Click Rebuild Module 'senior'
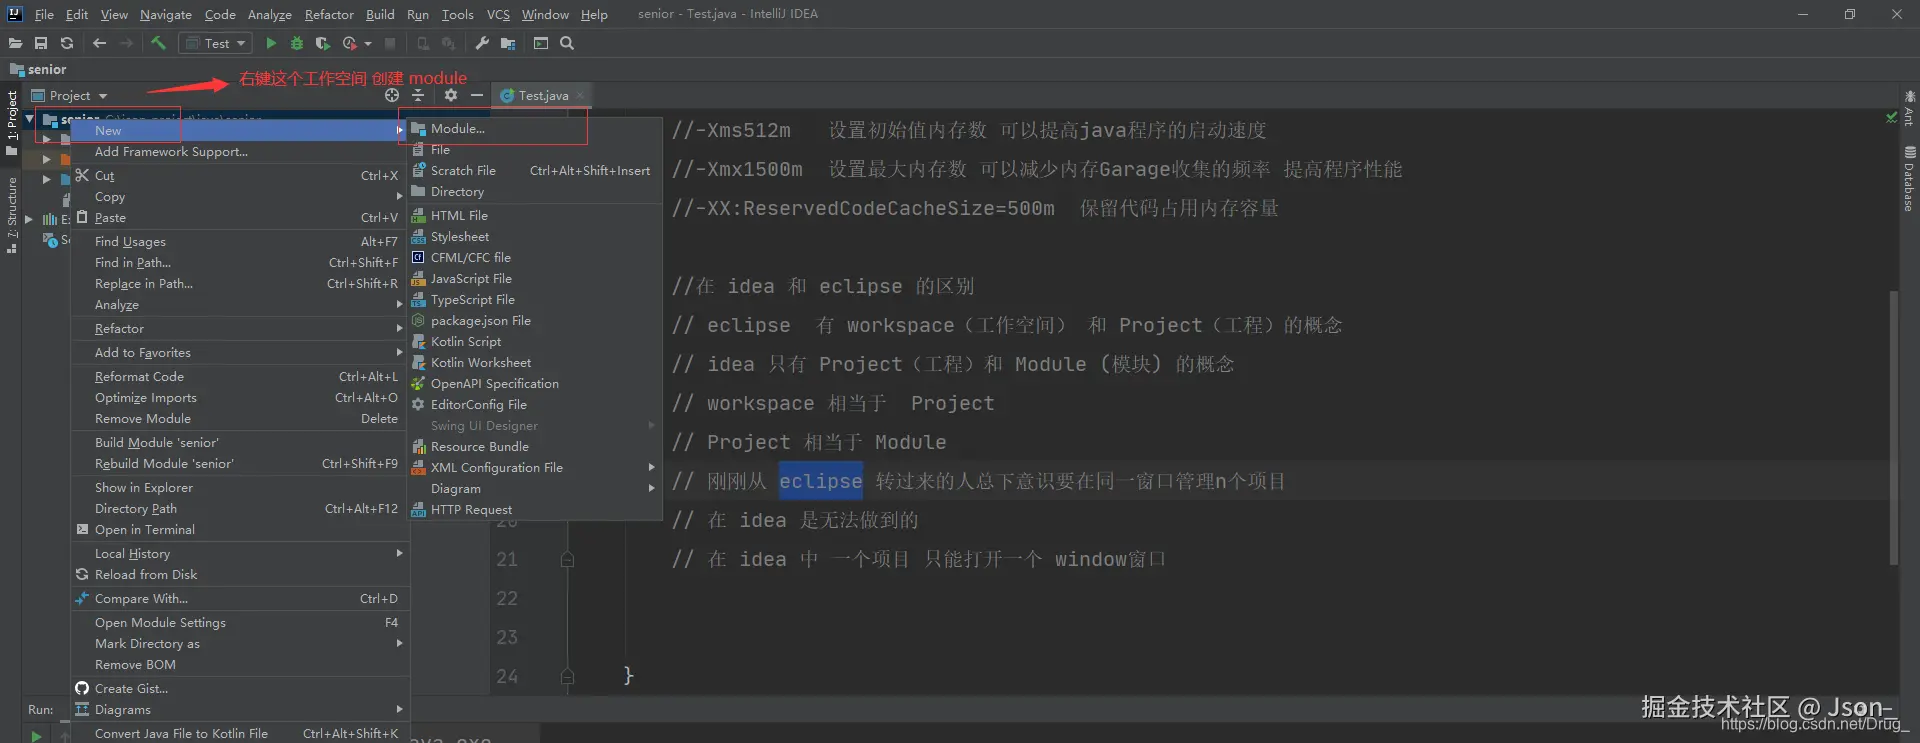 pyautogui.click(x=239, y=463)
